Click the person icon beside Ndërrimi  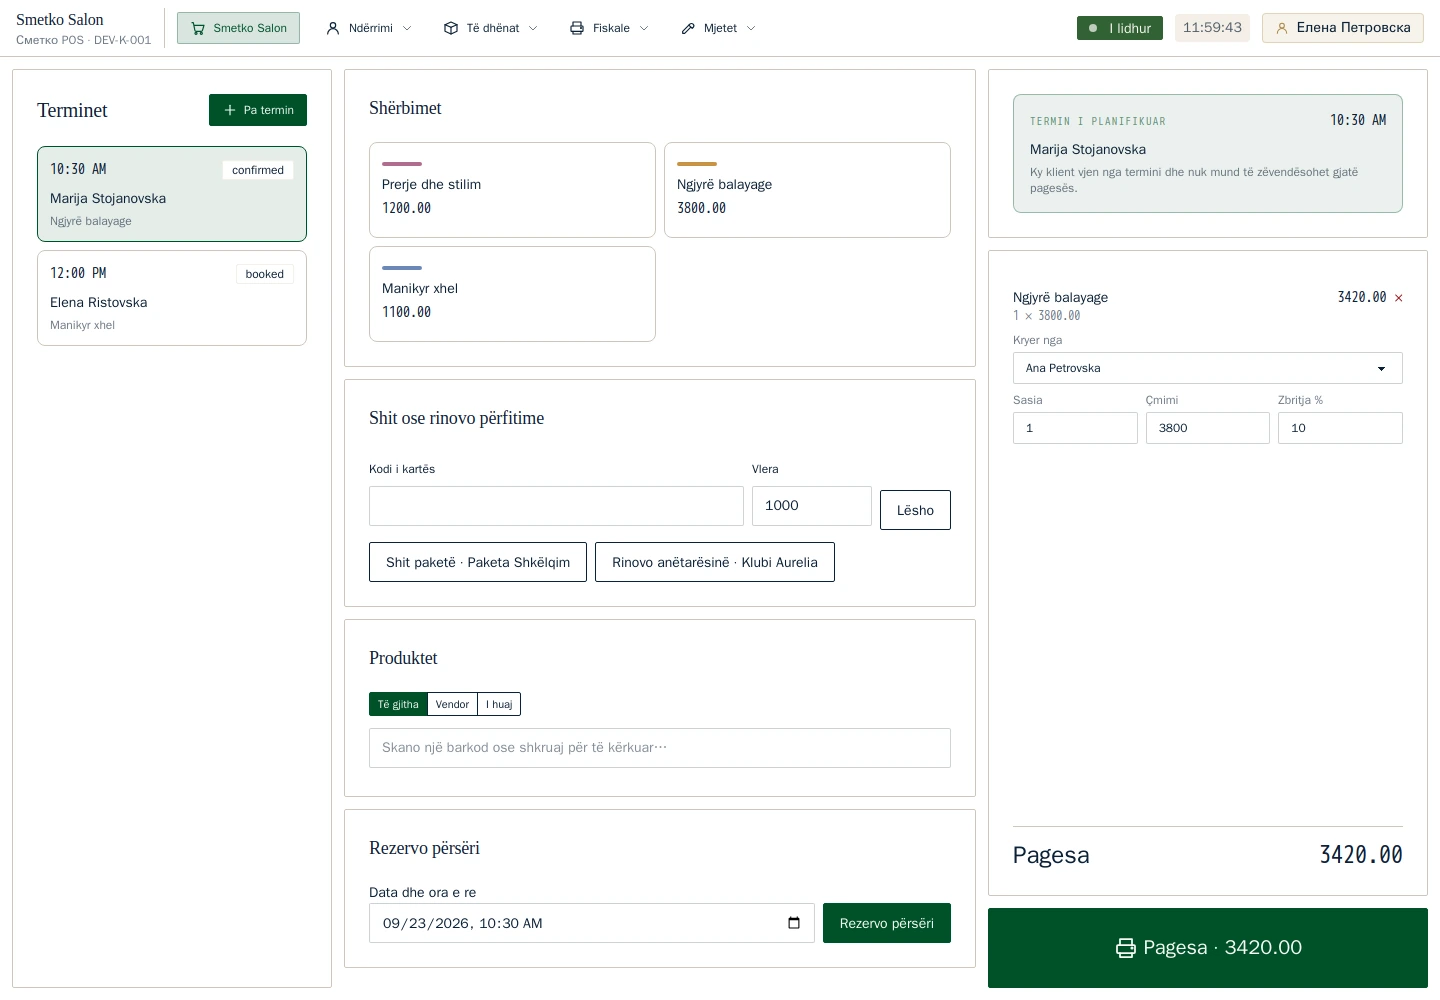[333, 28]
